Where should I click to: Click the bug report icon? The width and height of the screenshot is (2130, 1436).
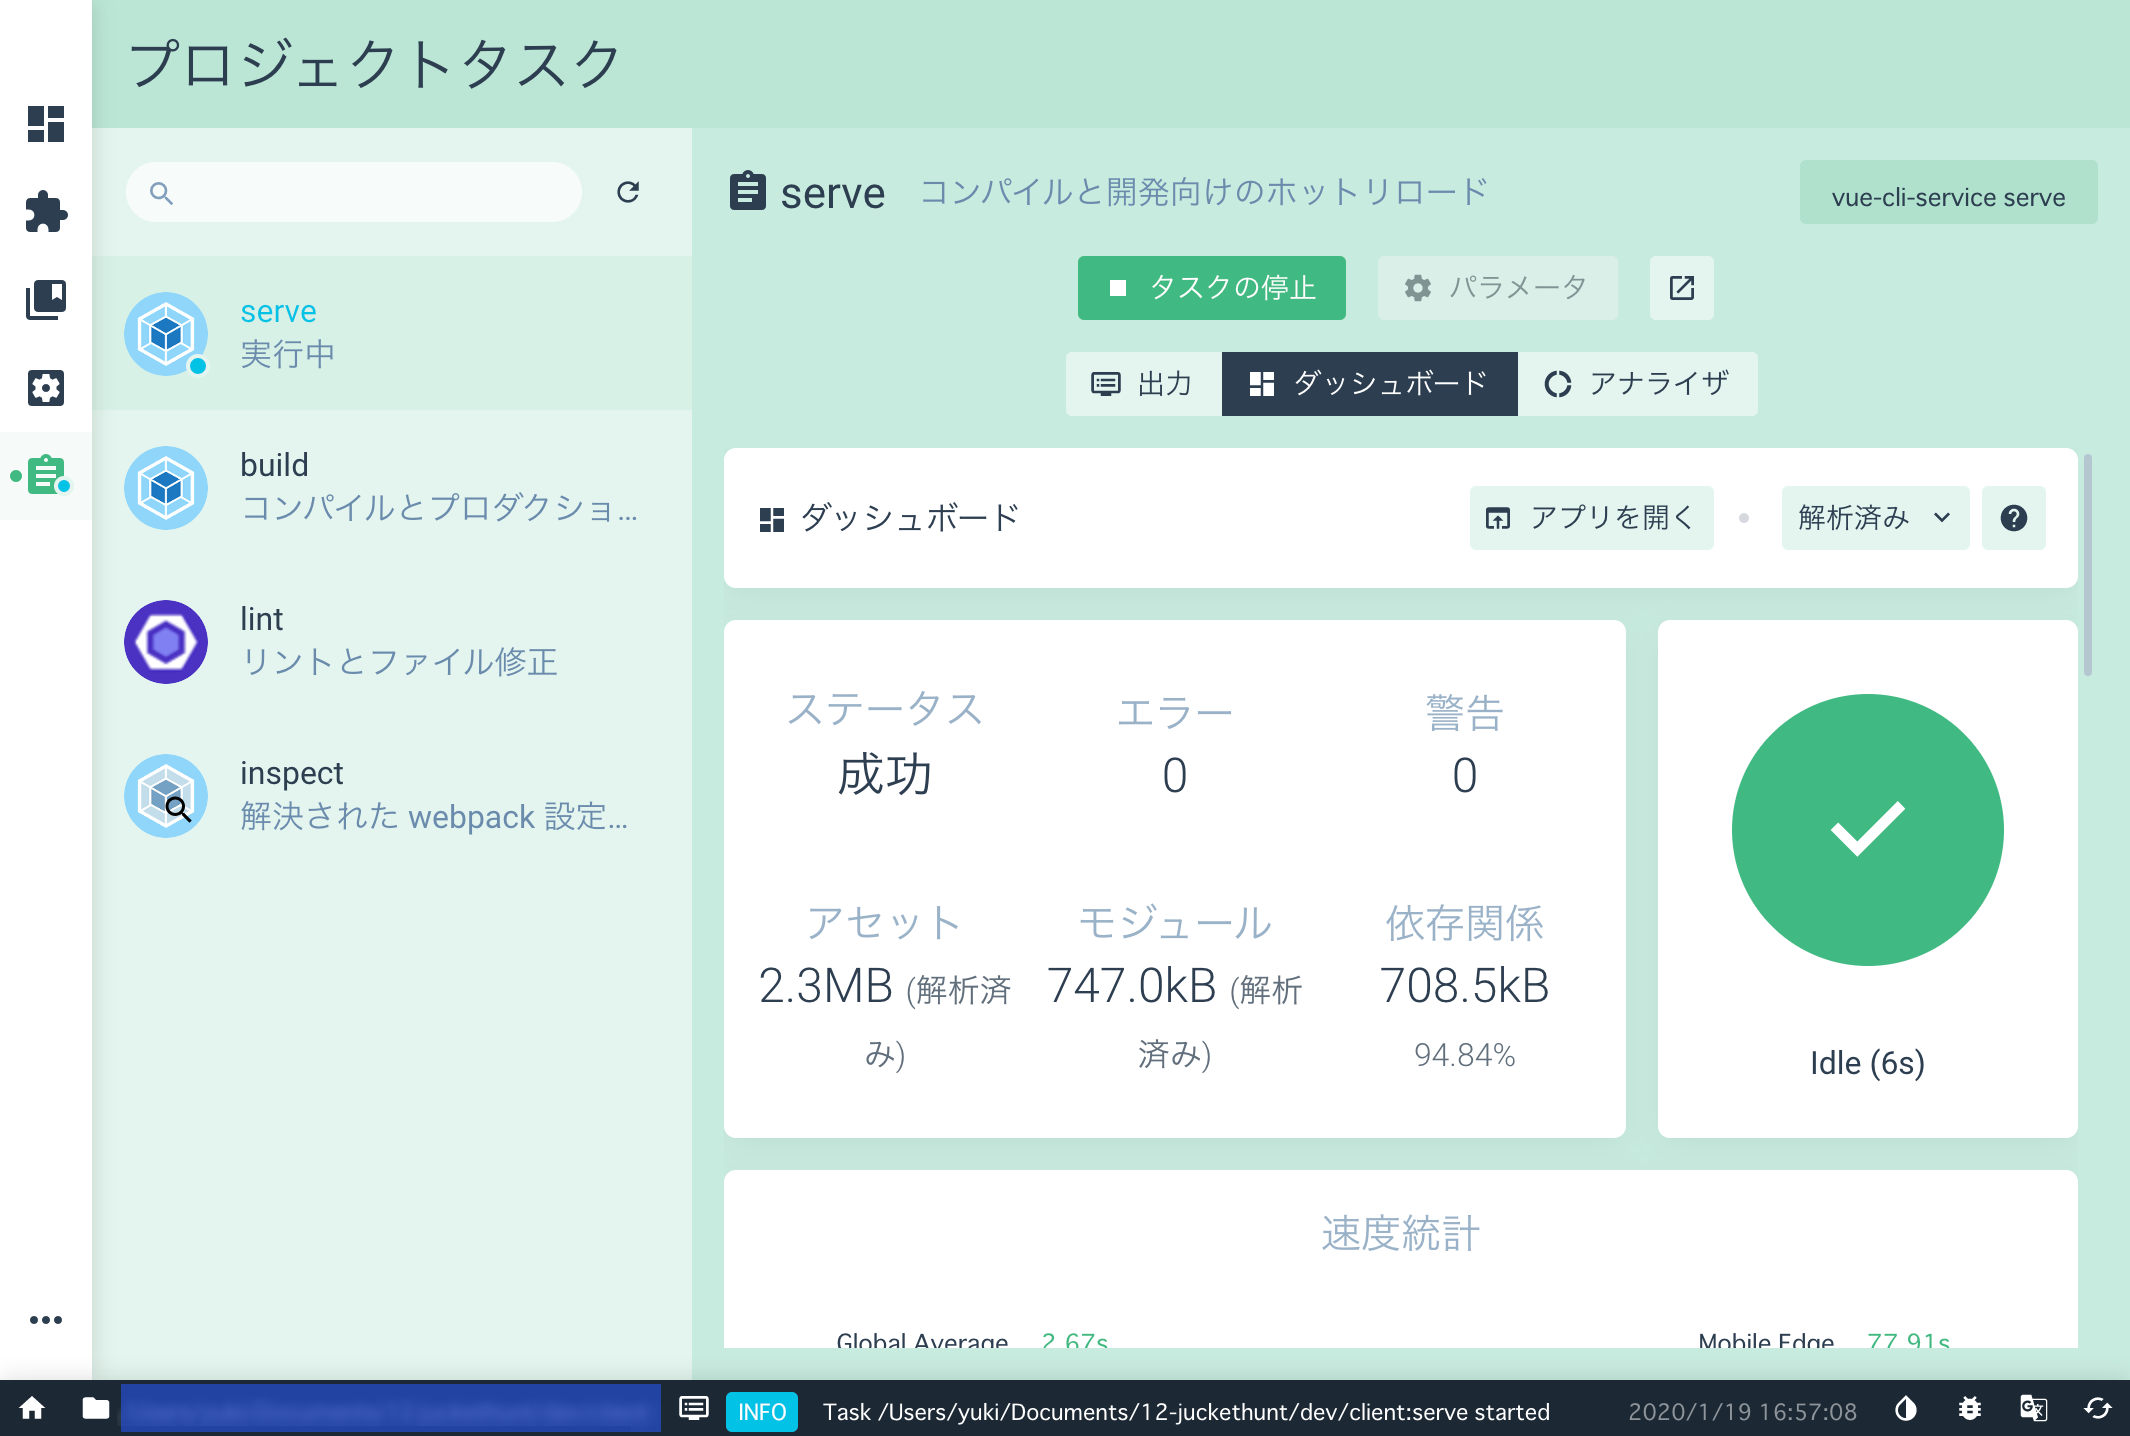point(1969,1410)
